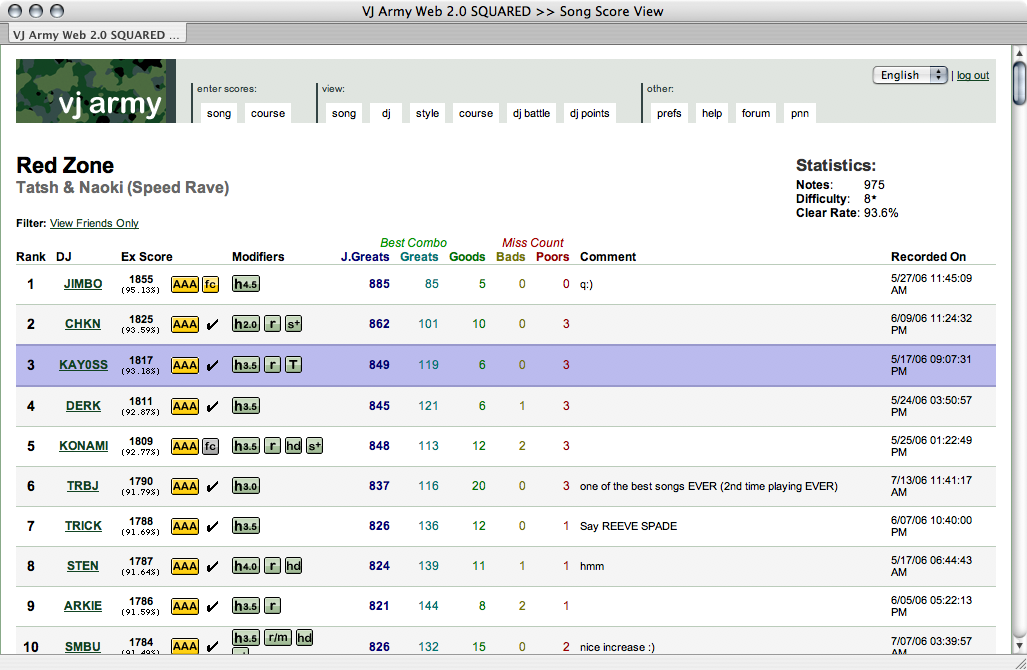Click the vertical scrollbar thumb

click(x=1018, y=82)
